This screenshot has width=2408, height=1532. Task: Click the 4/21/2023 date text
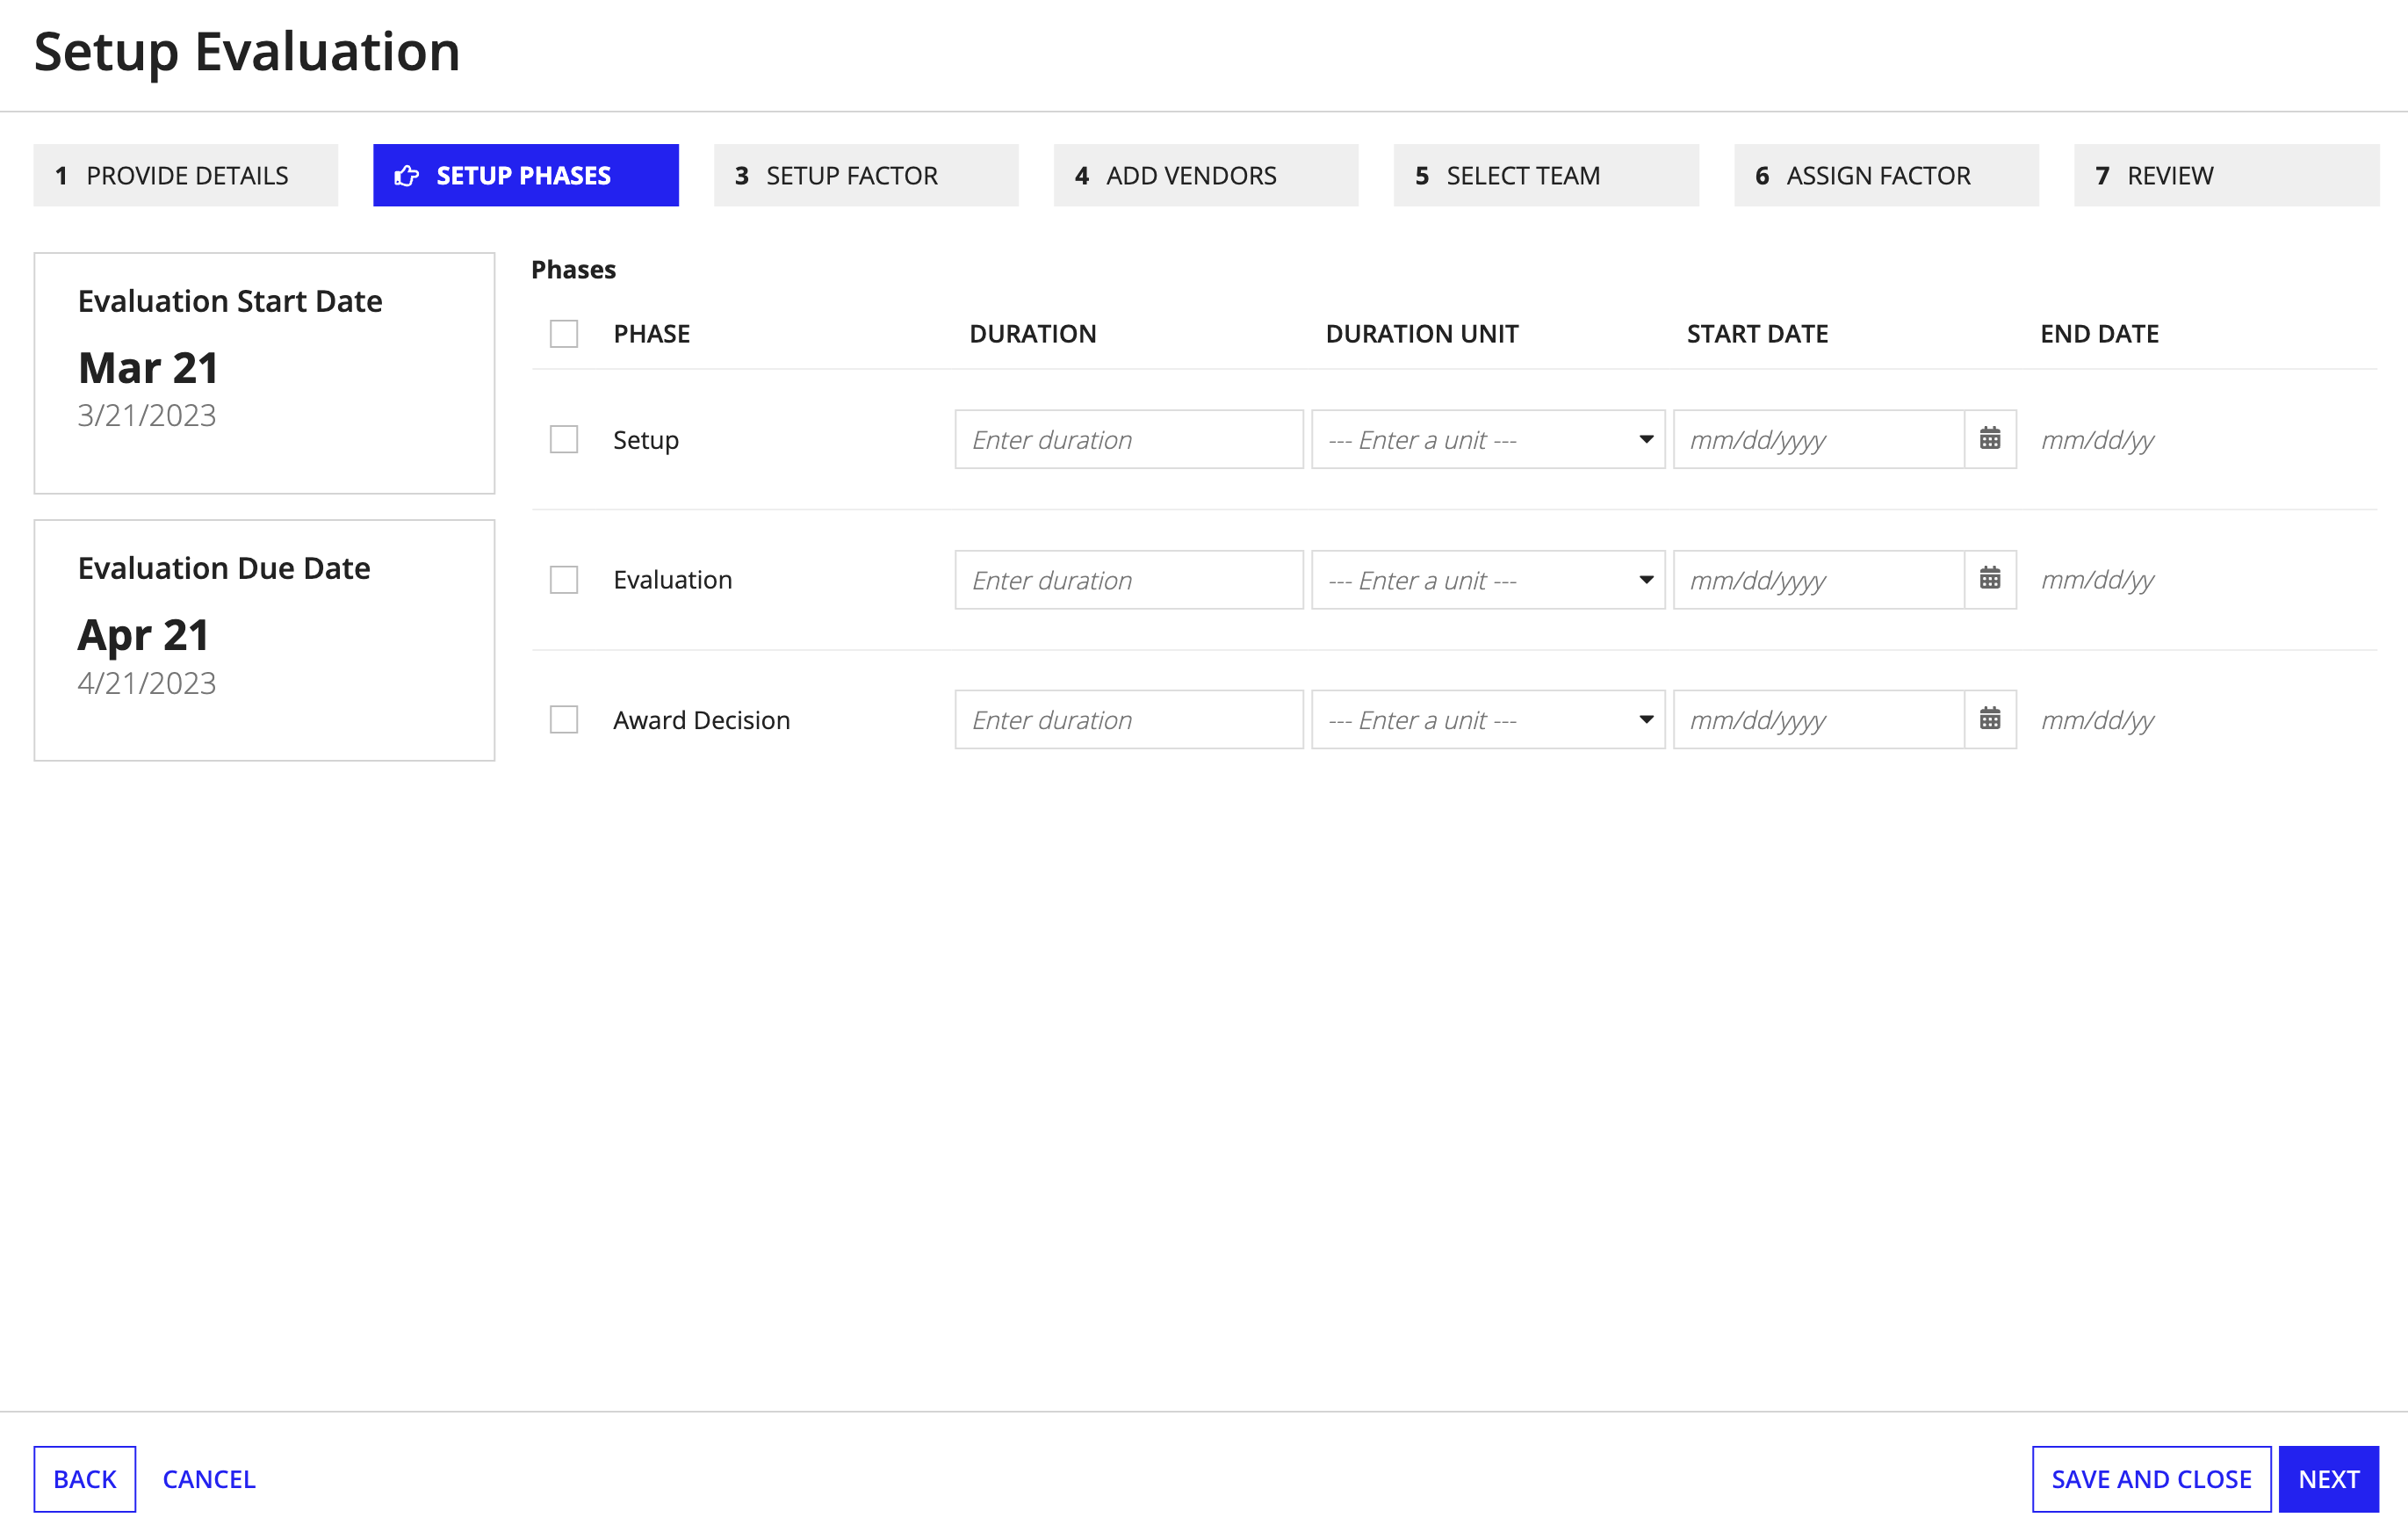coord(147,683)
